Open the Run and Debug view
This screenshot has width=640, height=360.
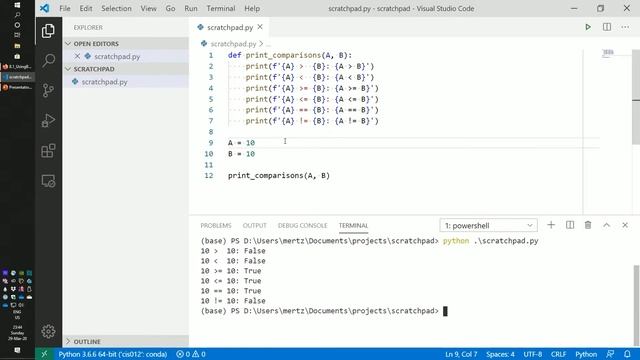tap(48, 120)
